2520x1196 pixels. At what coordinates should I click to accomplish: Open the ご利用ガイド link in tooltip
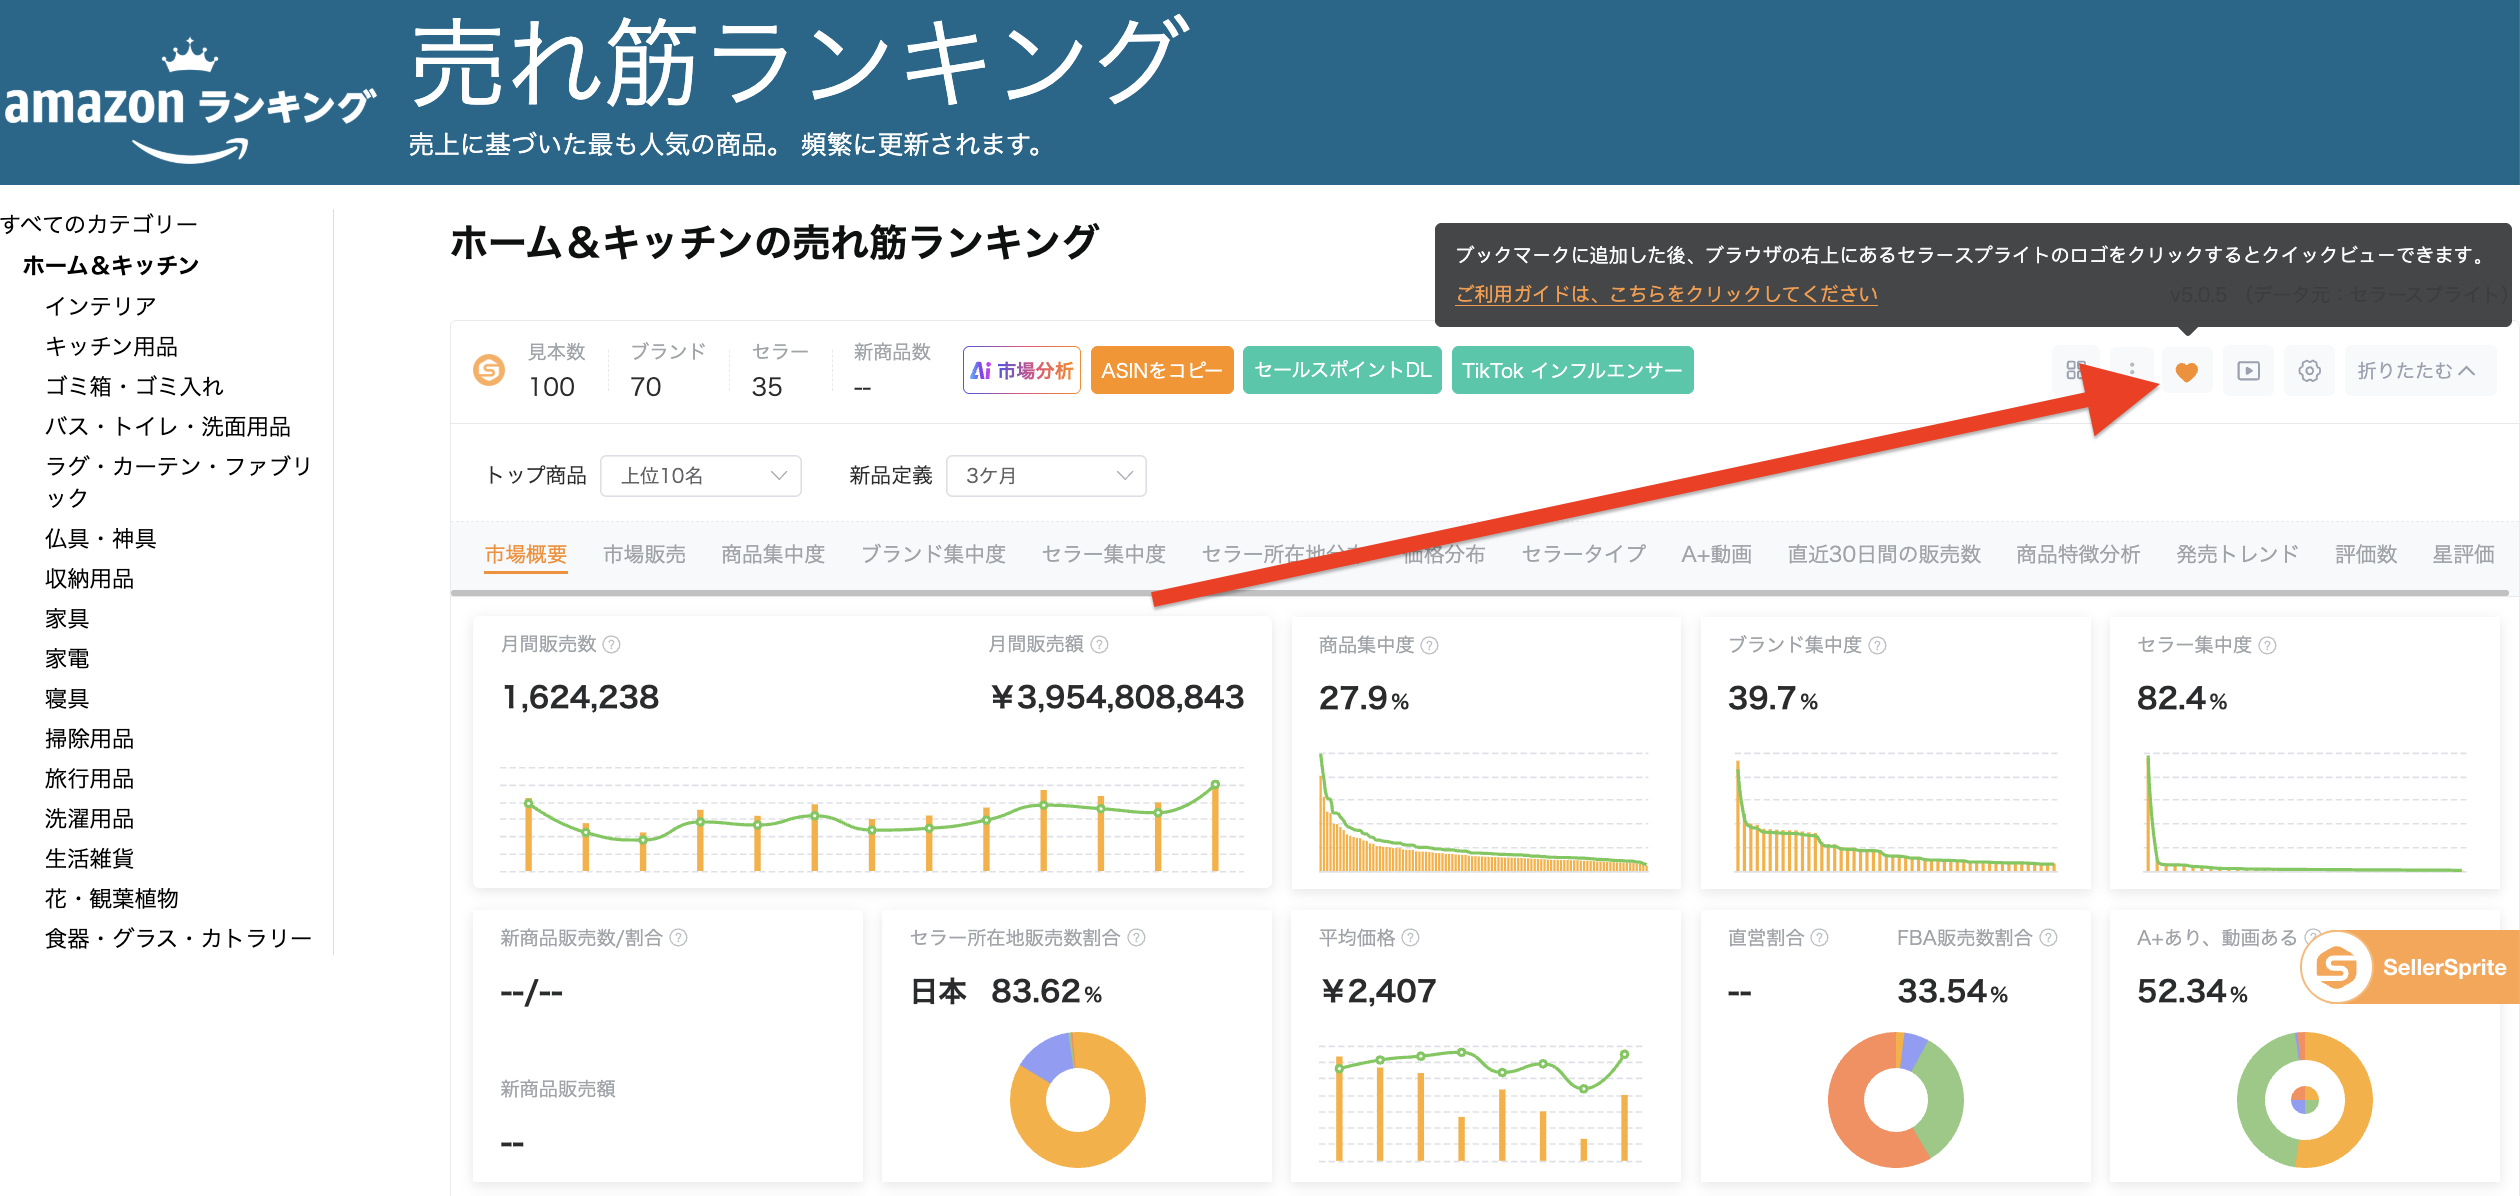point(1666,294)
